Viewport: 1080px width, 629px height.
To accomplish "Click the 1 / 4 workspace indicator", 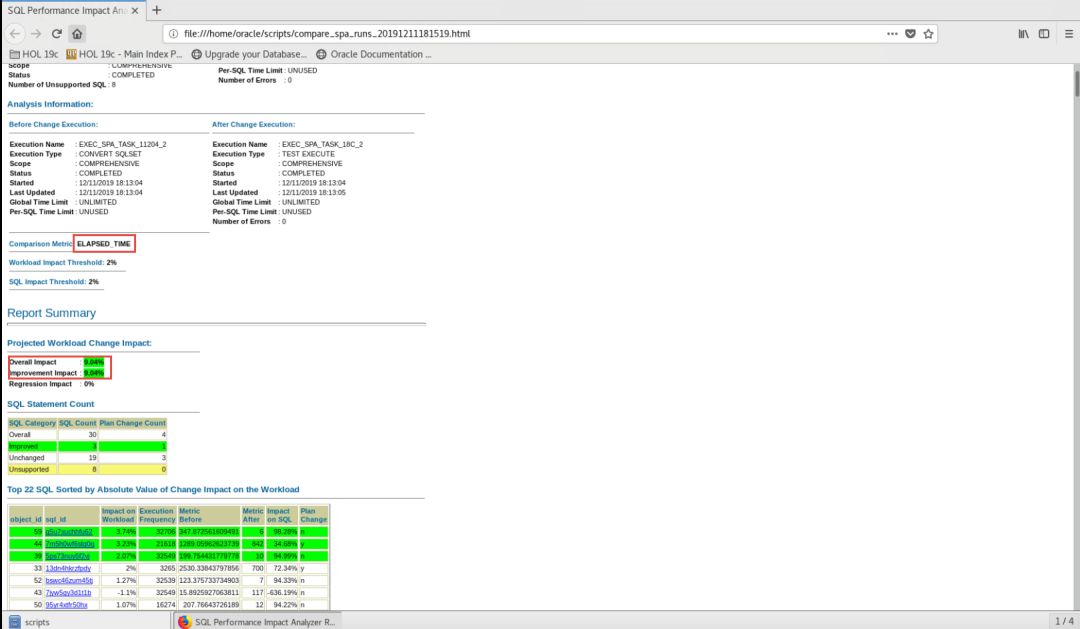I will (1064, 621).
